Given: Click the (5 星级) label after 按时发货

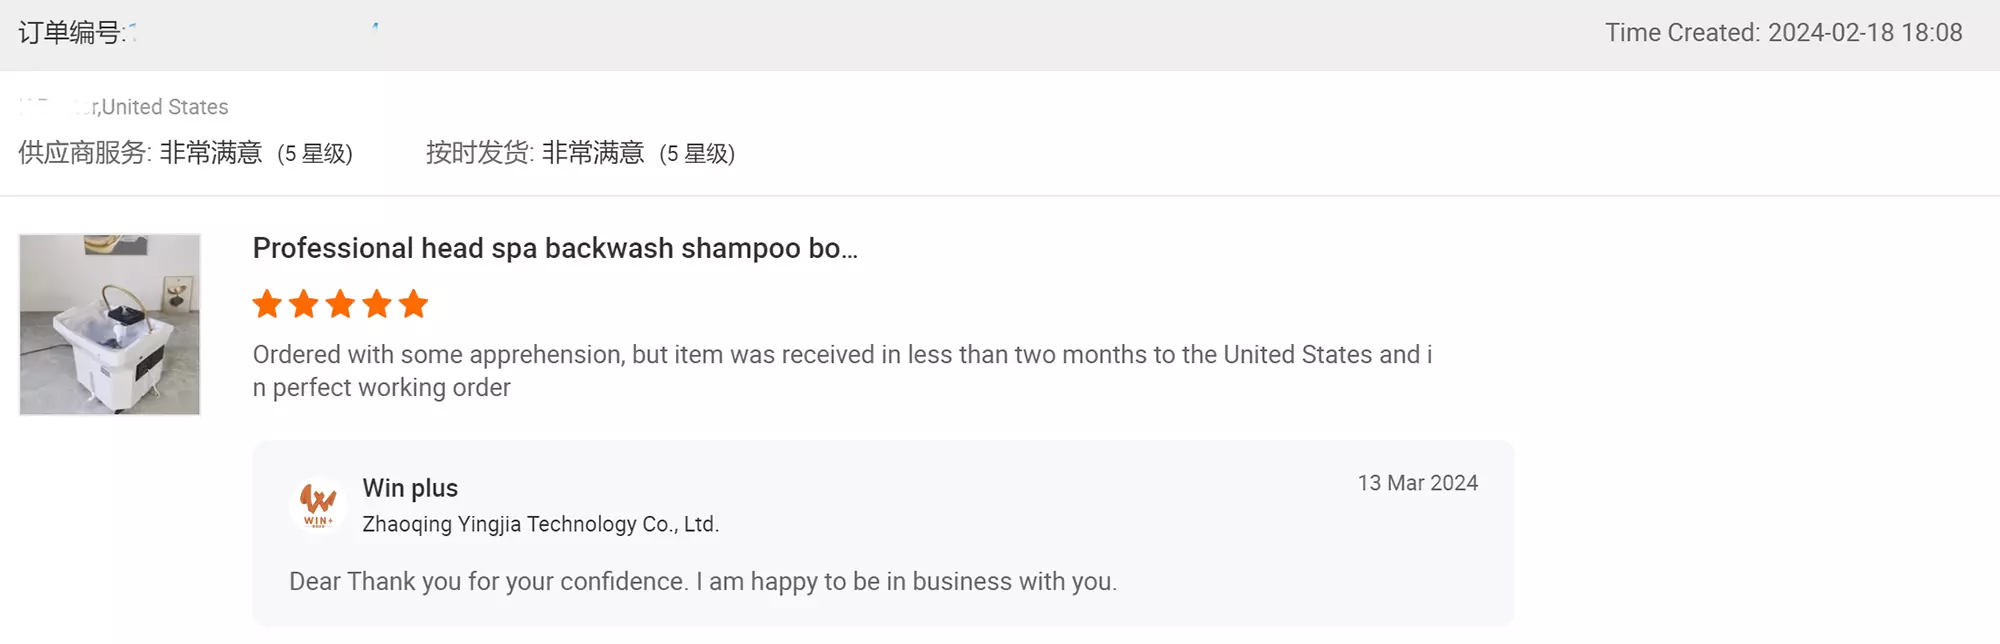Looking at the screenshot, I should [697, 154].
